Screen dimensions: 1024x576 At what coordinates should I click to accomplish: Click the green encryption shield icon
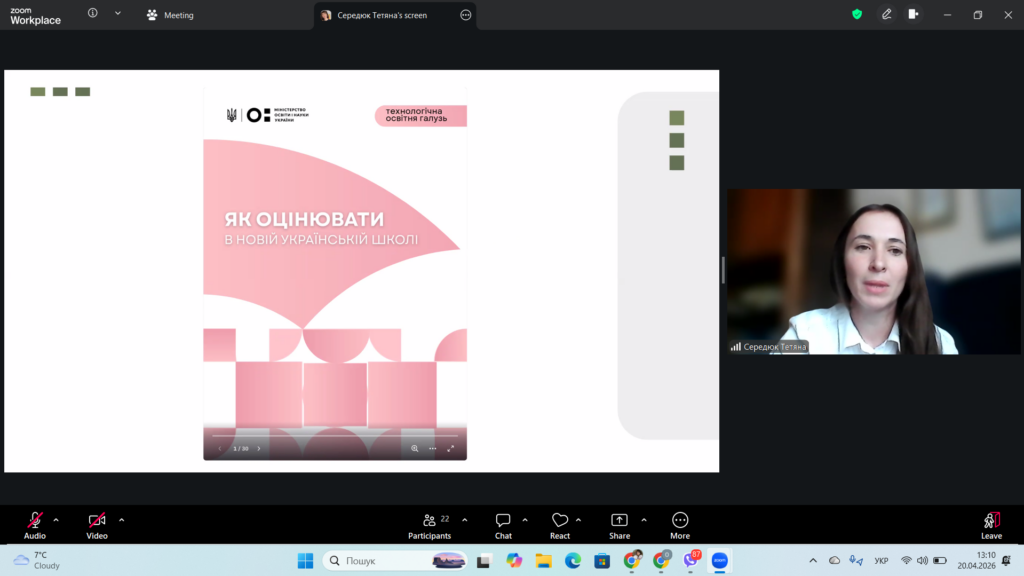857,15
